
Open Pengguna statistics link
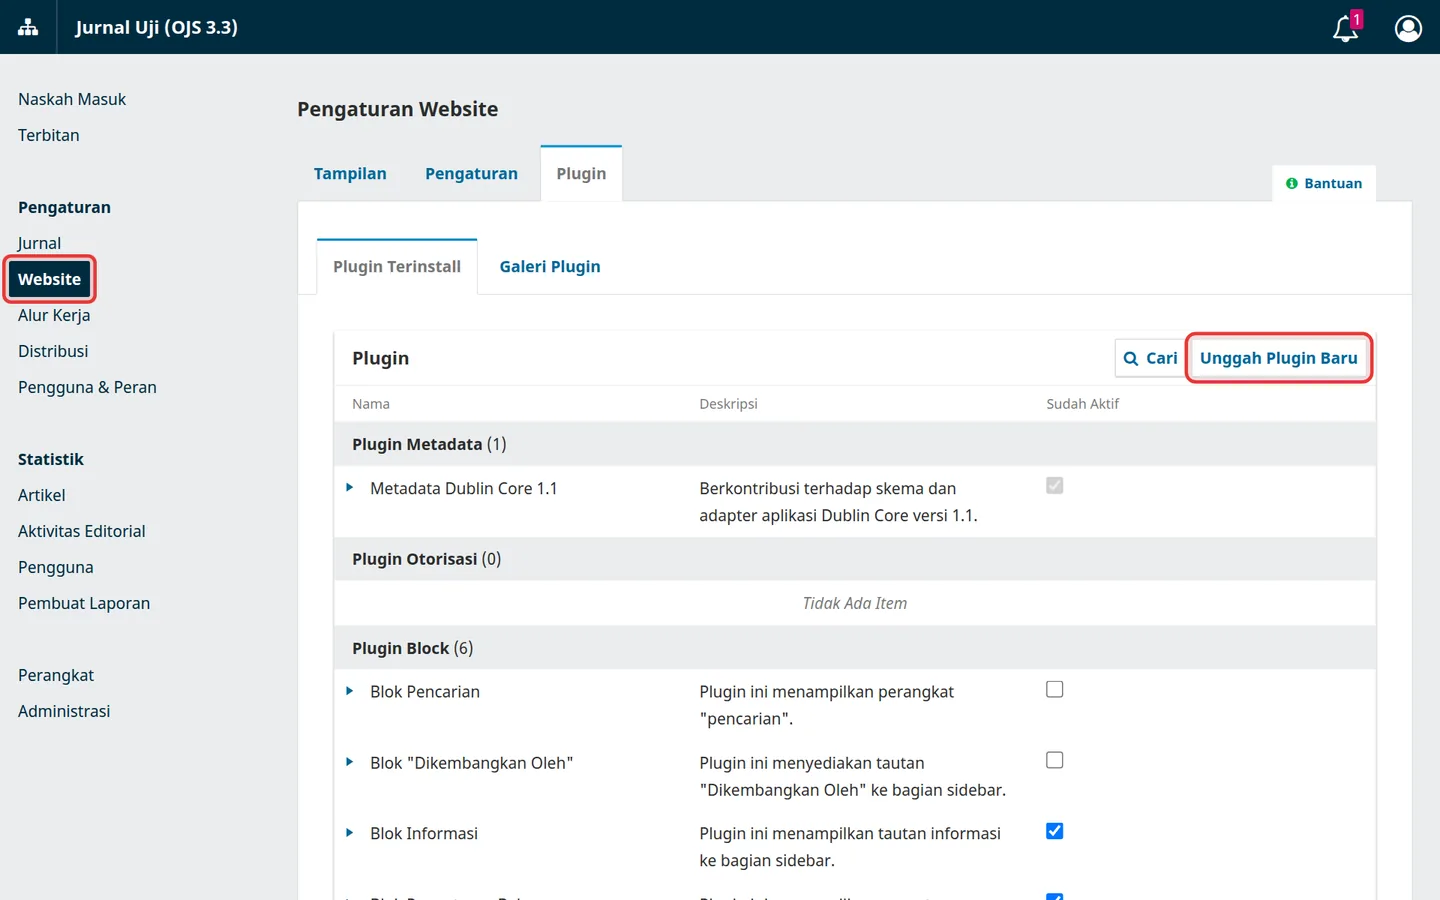(x=56, y=567)
